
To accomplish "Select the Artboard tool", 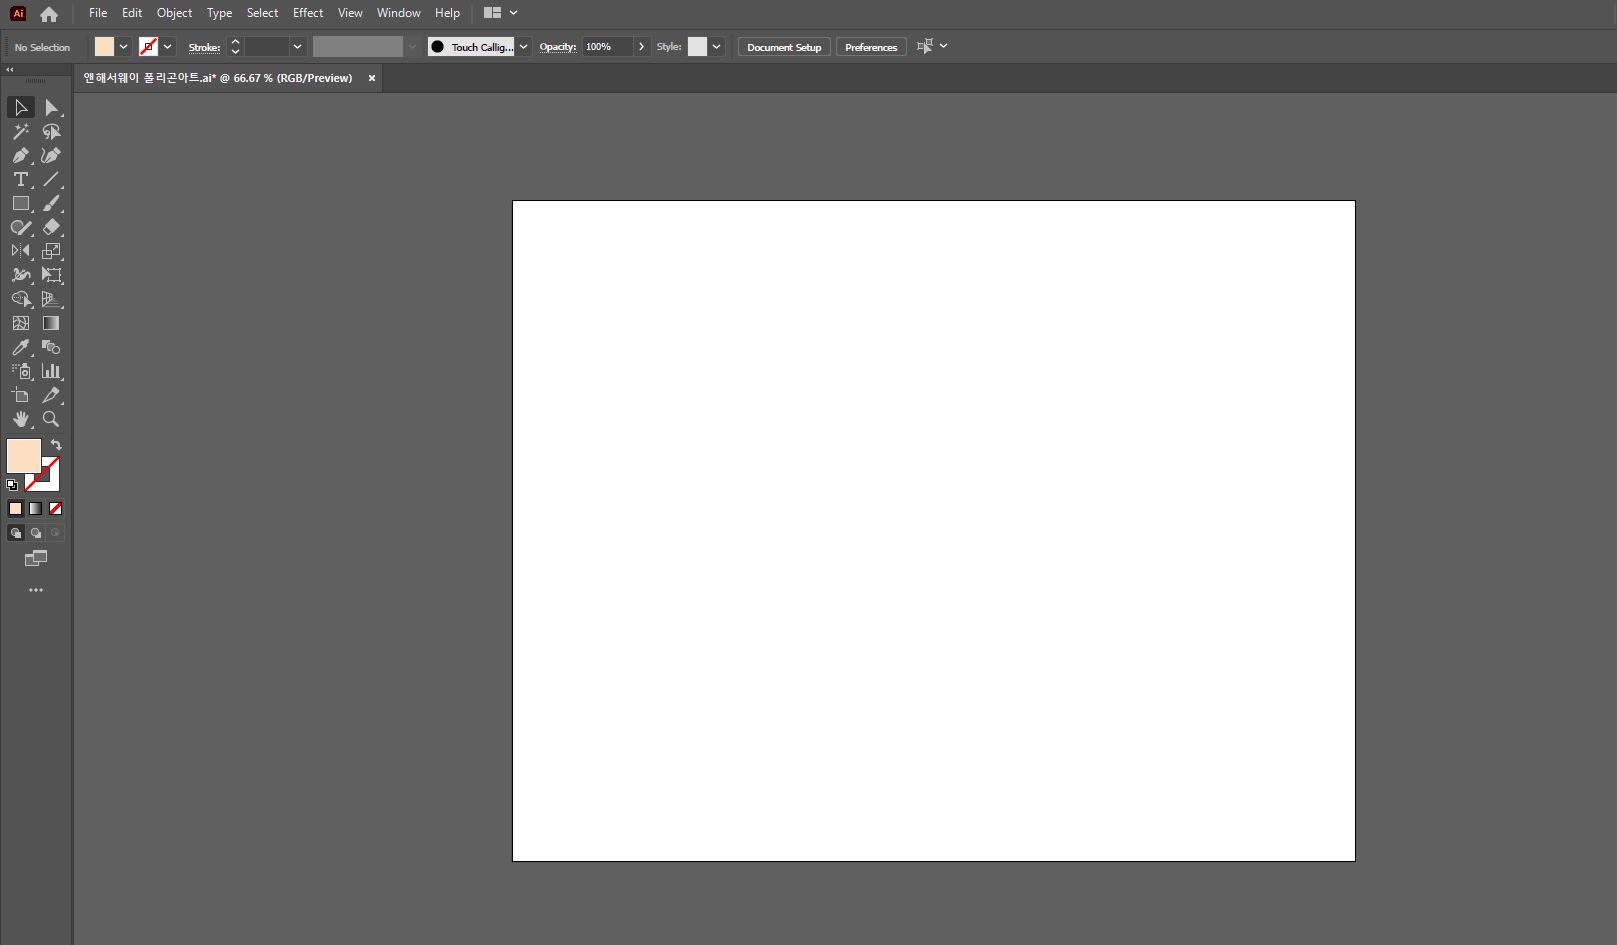I will pos(20,395).
